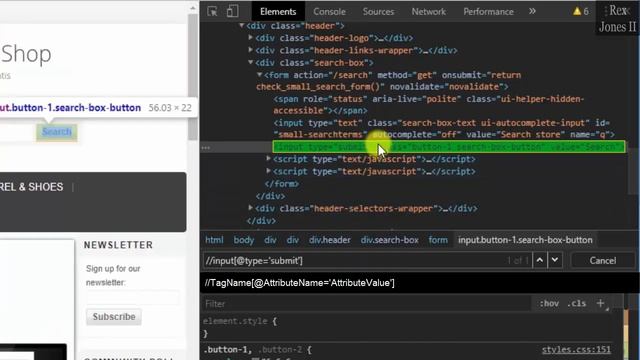Toggle the .cls class editor
This screenshot has width=640, height=360.
click(x=576, y=303)
